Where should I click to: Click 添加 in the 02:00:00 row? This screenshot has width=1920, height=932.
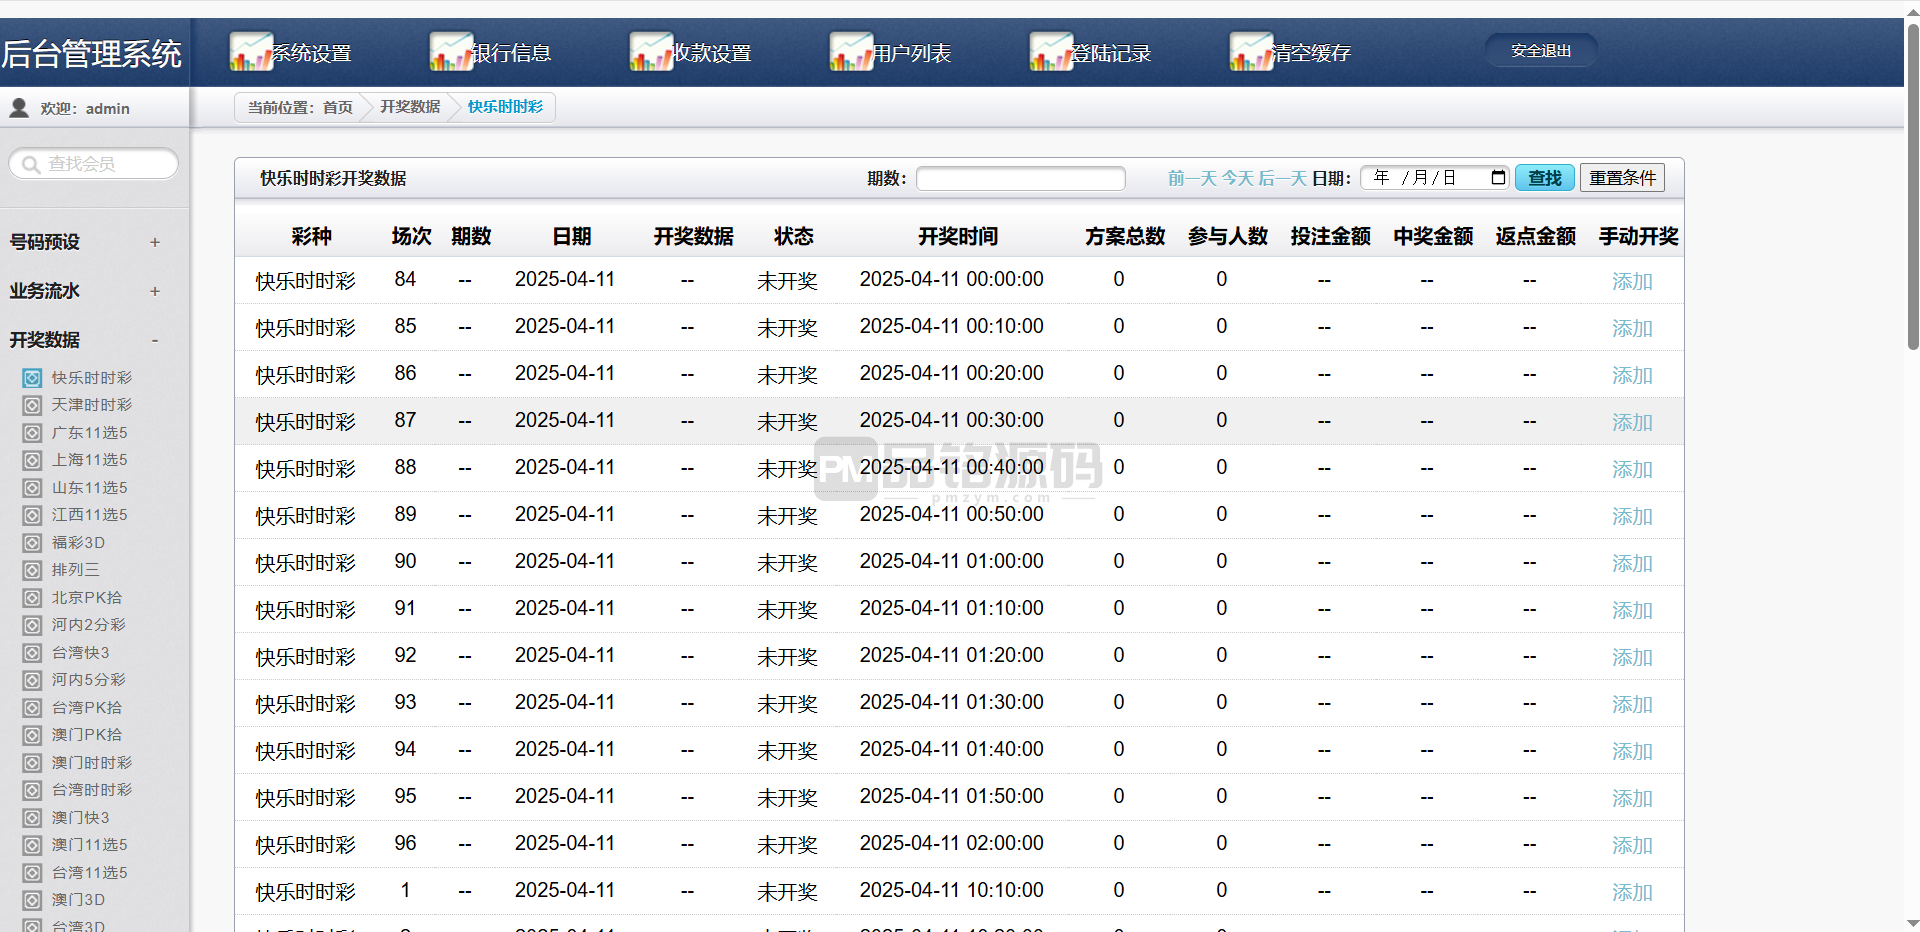pos(1632,845)
